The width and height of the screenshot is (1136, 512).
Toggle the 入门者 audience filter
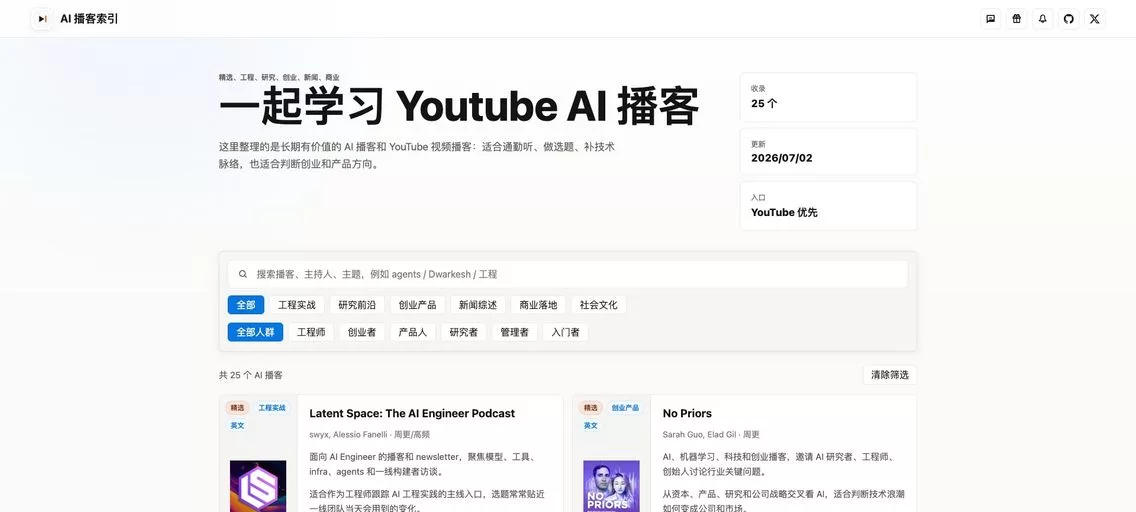pyautogui.click(x=565, y=332)
